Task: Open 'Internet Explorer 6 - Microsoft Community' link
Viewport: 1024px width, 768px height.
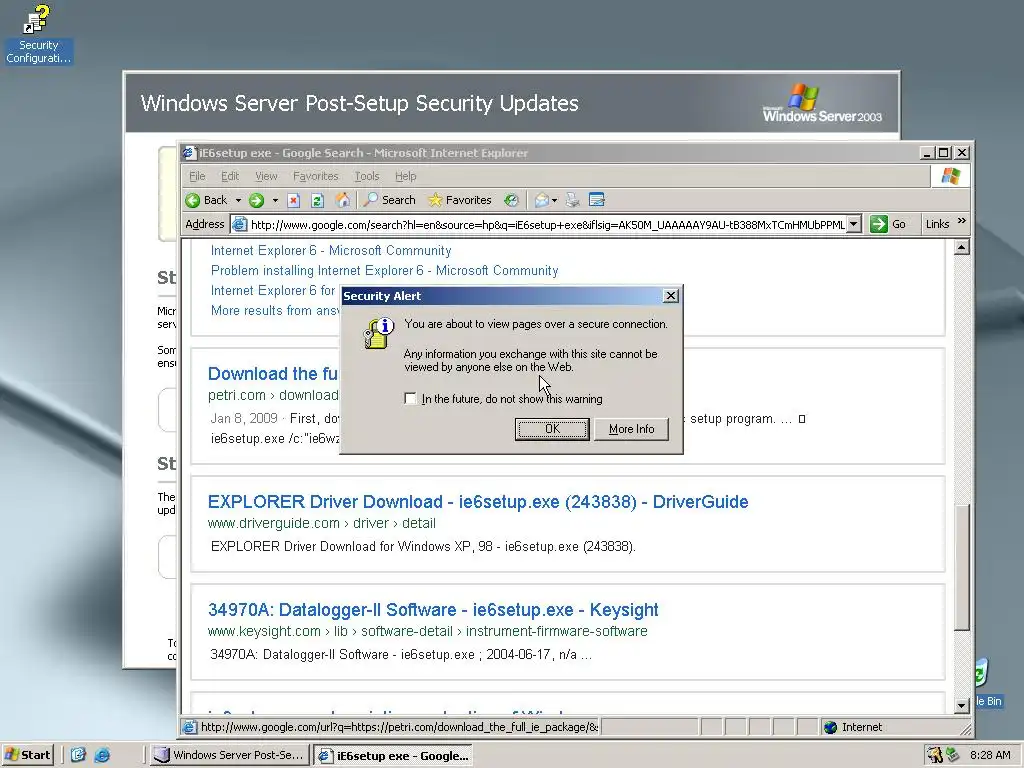Action: point(330,251)
